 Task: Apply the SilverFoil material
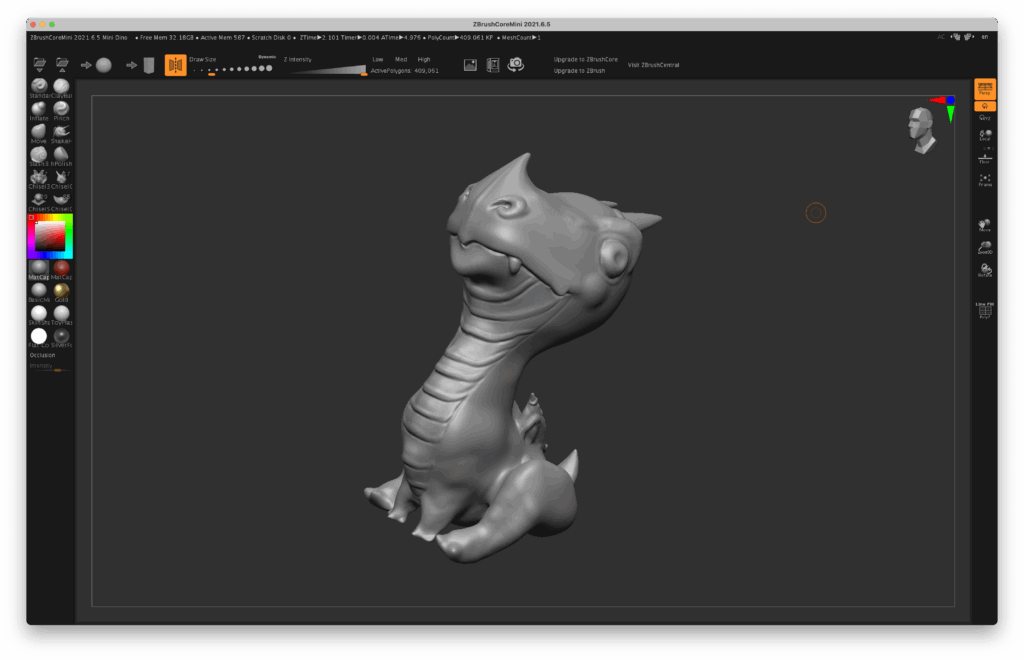pyautogui.click(x=61, y=338)
